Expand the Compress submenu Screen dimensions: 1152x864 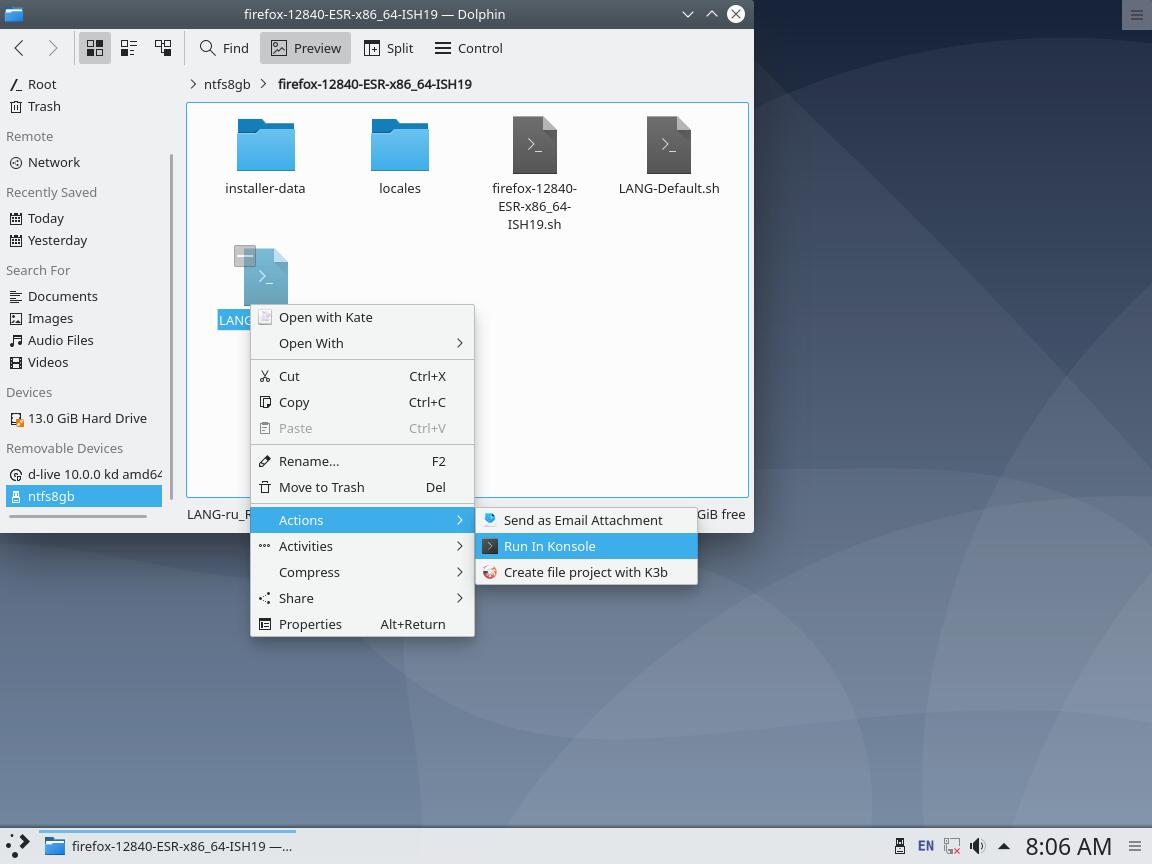coord(362,572)
